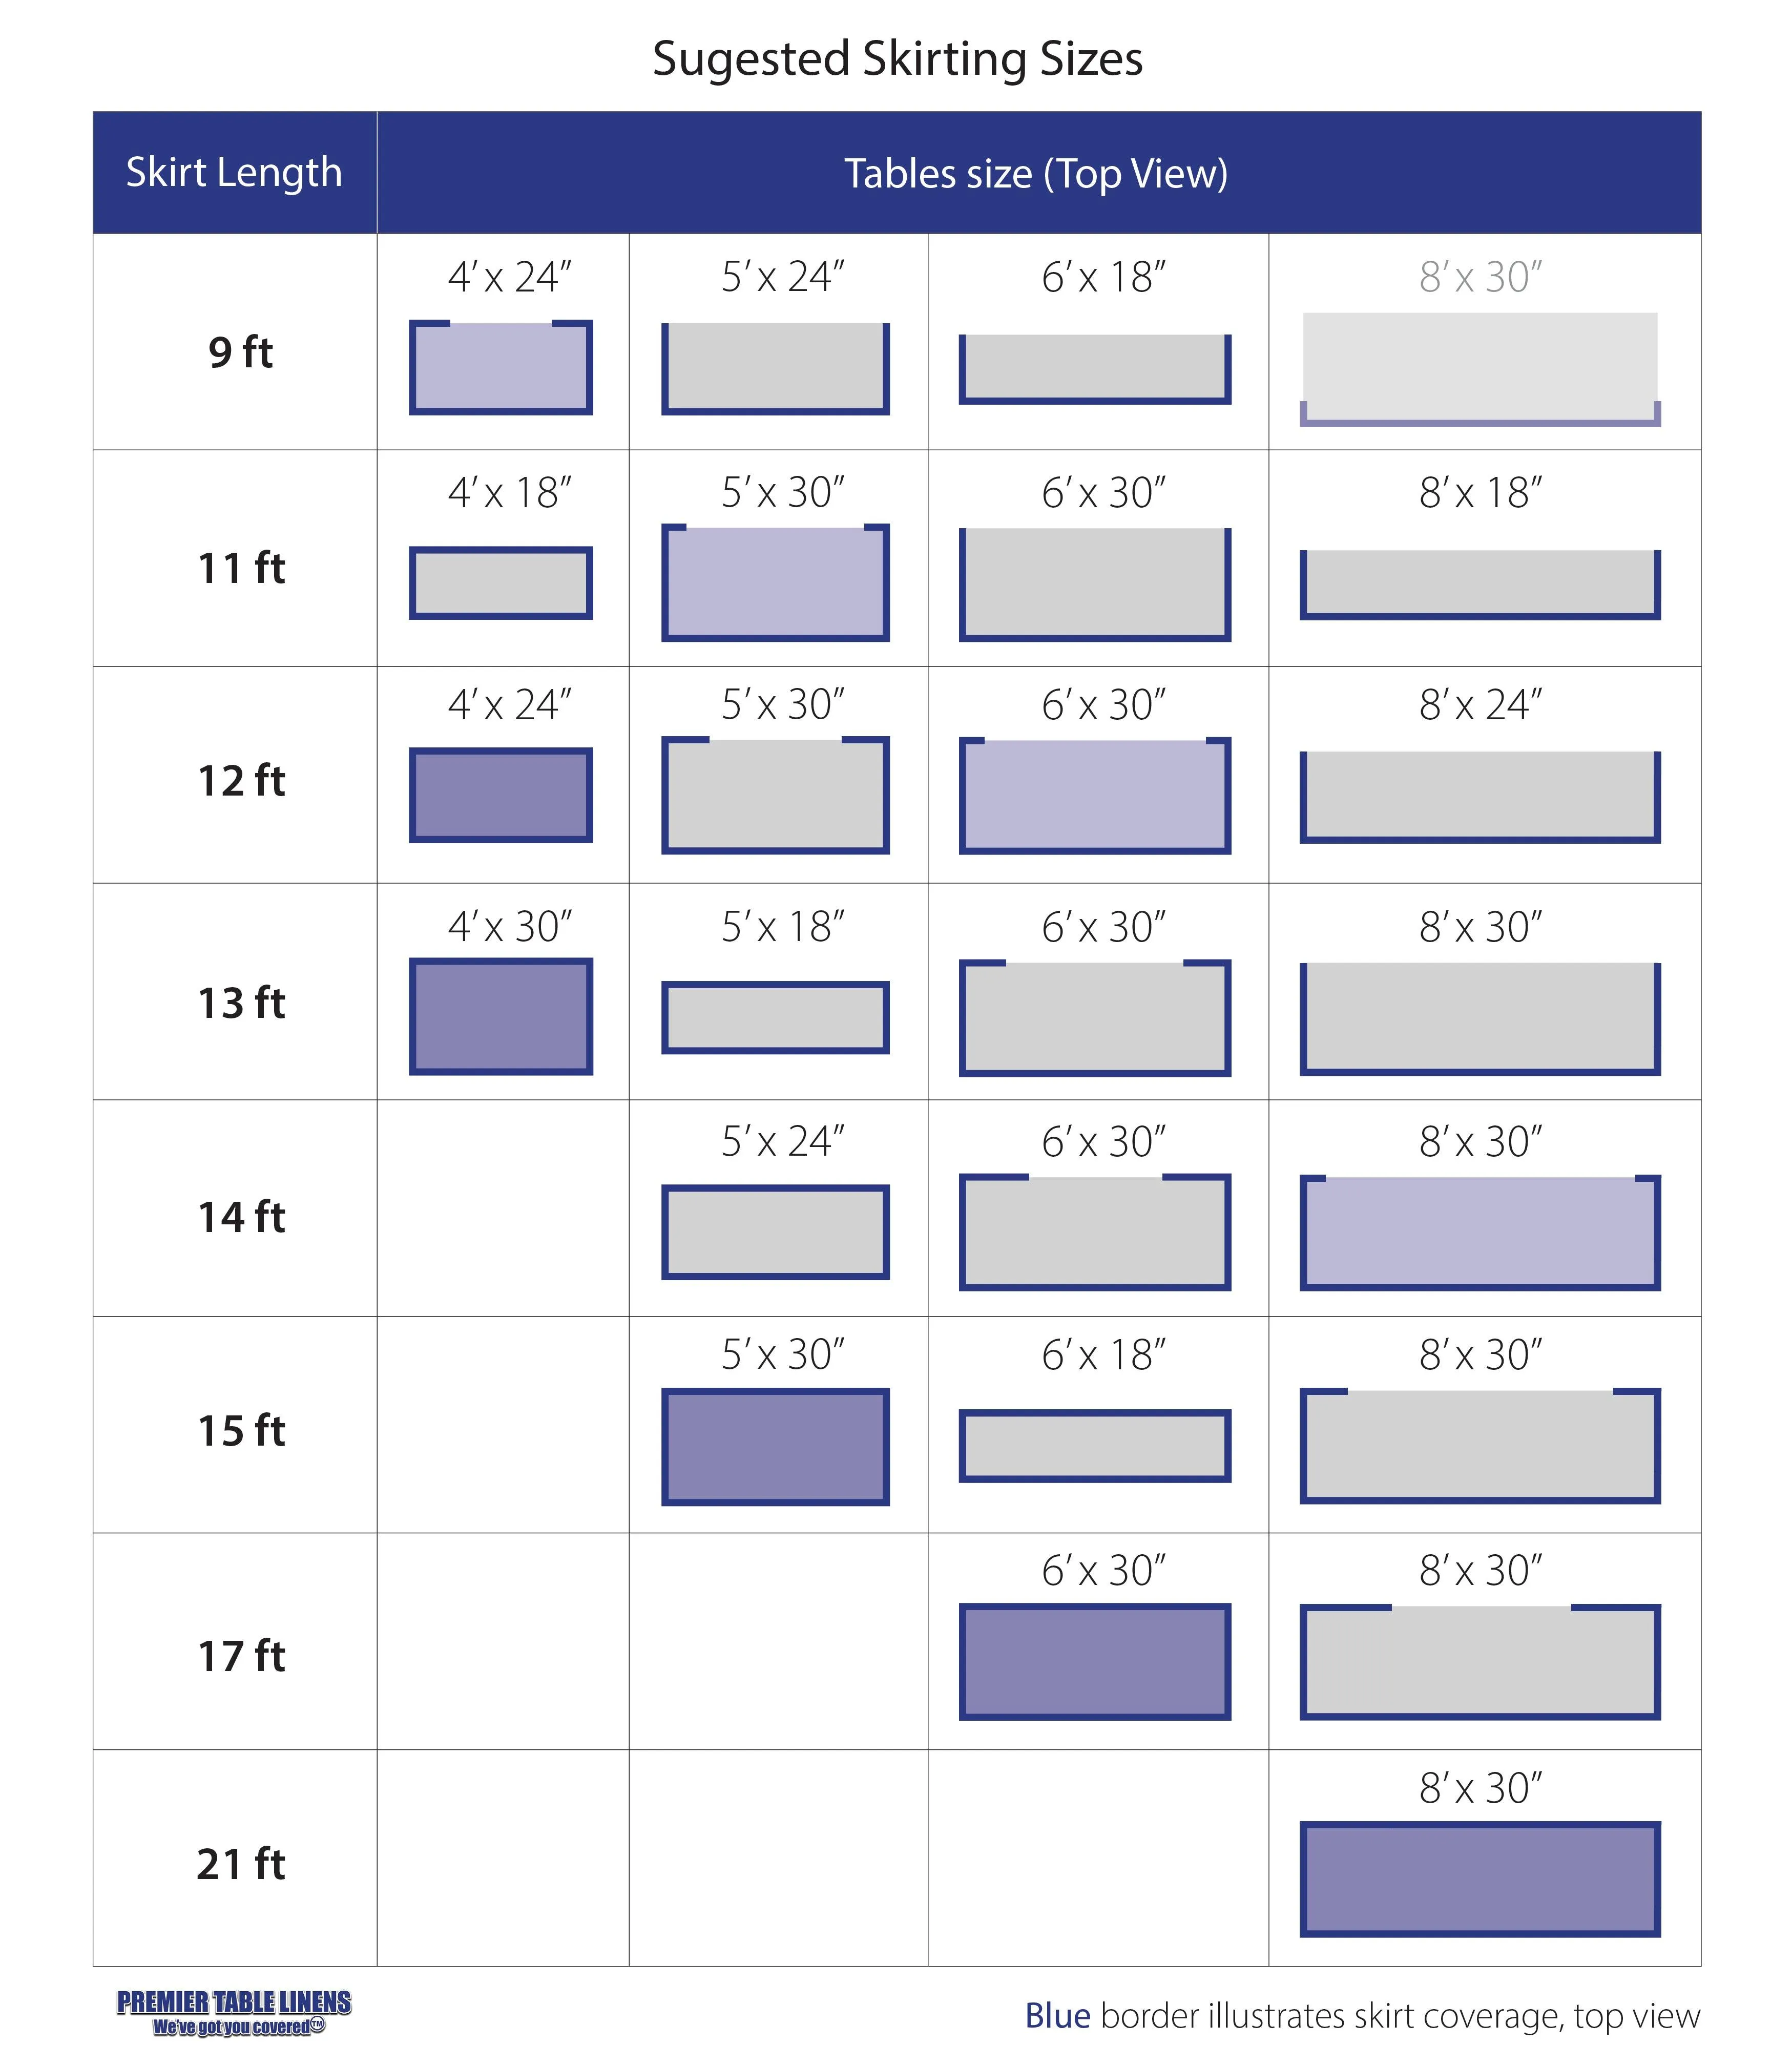This screenshot has height=2066, width=1792.
Task: Click the 8'x30" table diagram in 21 ft row
Action: (1479, 1878)
